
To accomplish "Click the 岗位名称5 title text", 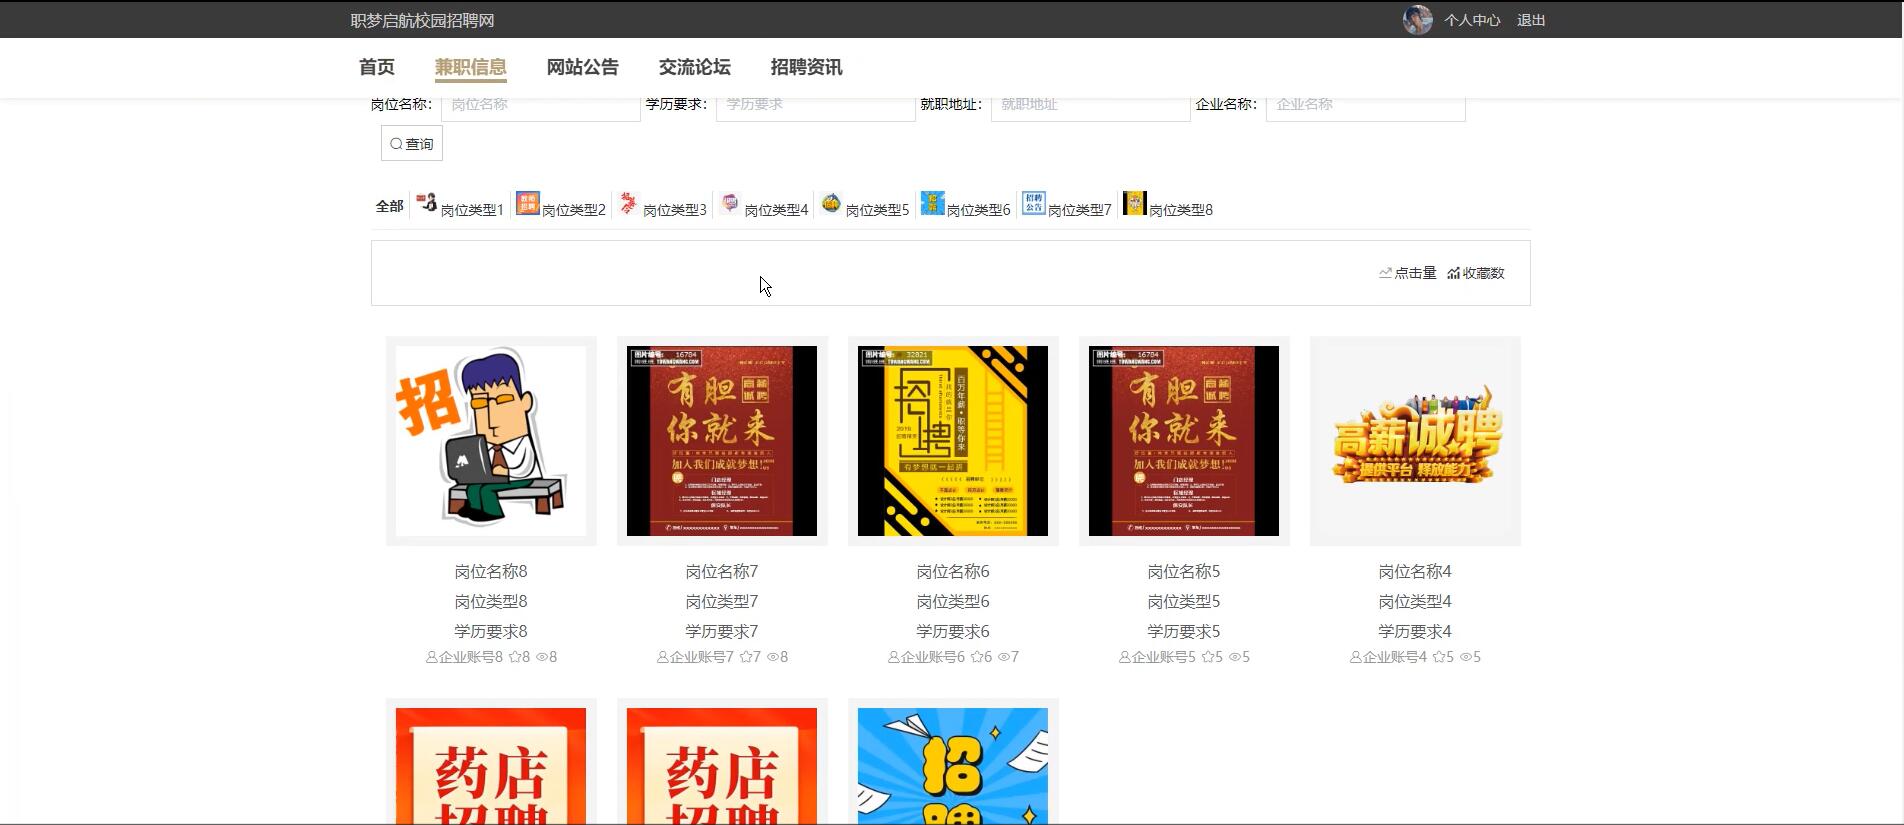I will click(1184, 572).
